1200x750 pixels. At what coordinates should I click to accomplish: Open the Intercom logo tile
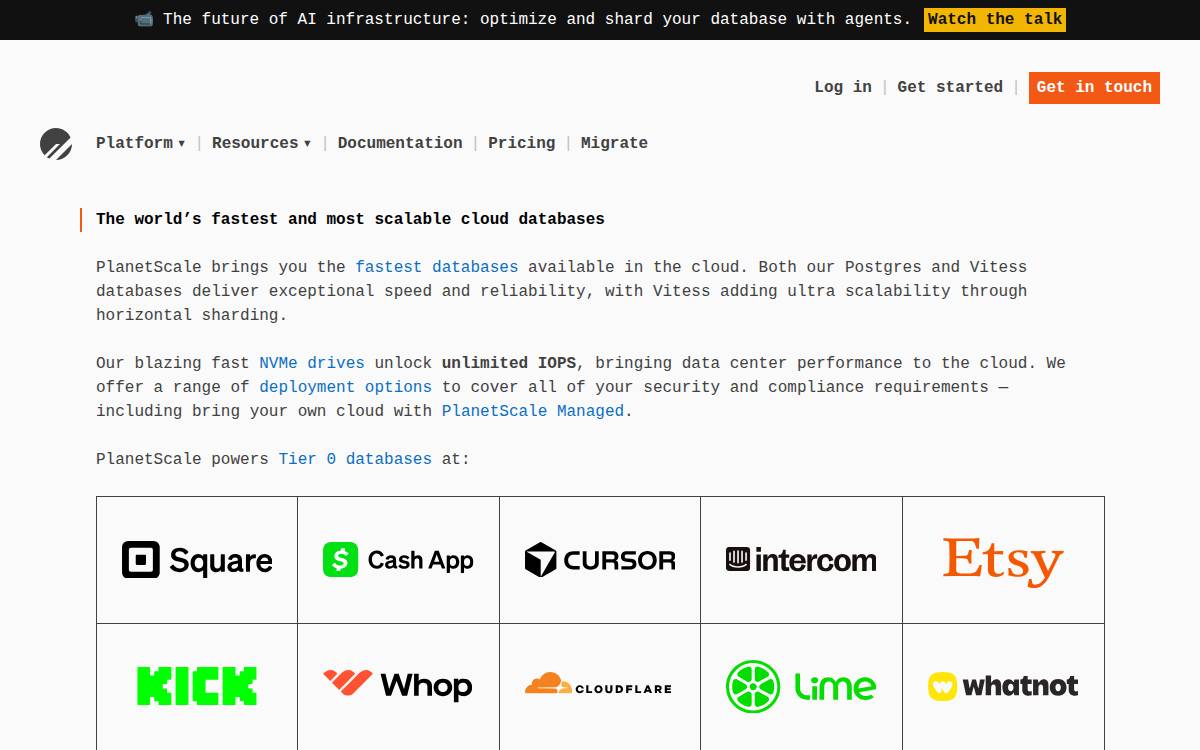click(x=802, y=560)
